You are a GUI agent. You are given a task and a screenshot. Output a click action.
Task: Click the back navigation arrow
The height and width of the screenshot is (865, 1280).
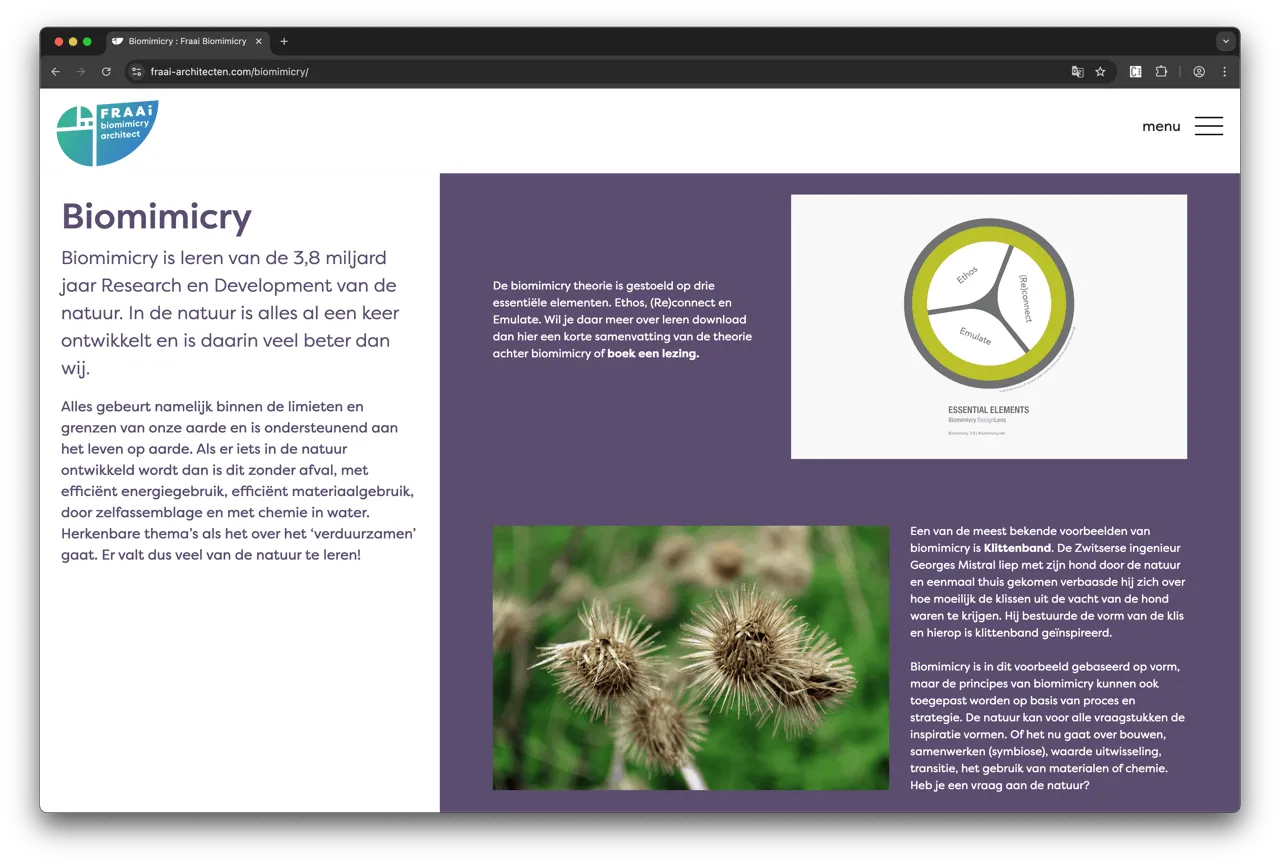55,72
